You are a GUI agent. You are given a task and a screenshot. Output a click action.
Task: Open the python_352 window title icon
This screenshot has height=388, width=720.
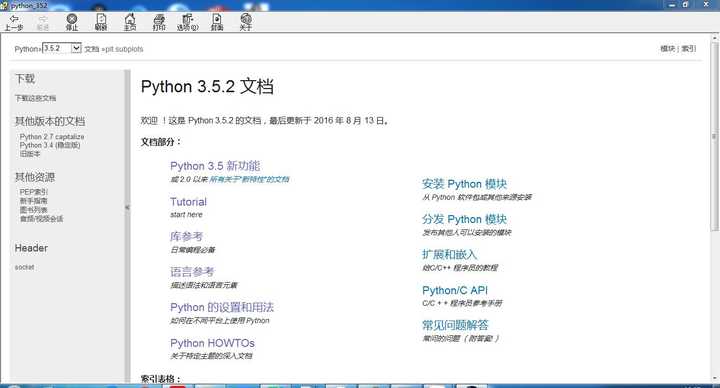click(x=5, y=5)
